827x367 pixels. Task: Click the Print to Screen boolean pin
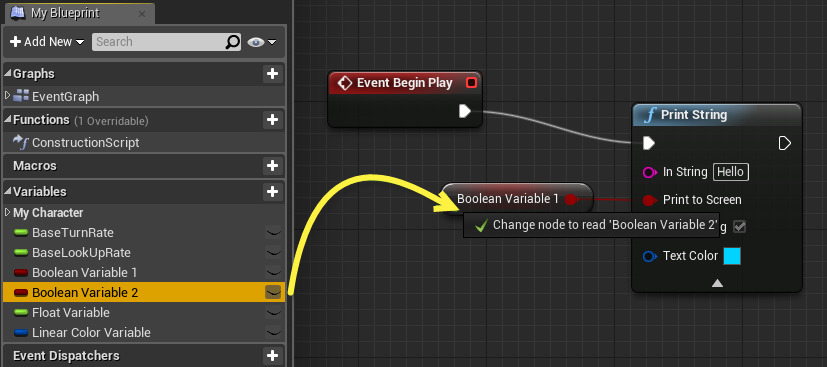pos(650,200)
